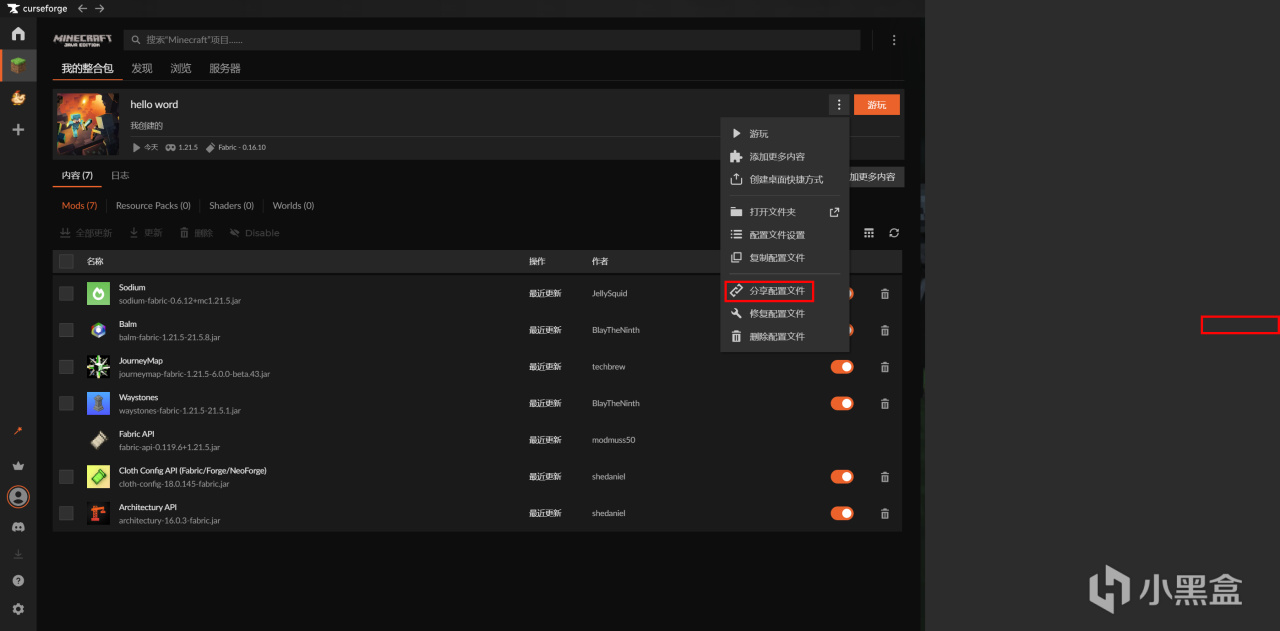
Task: Click the Minecraft Java Edition logo
Action: 83,40
